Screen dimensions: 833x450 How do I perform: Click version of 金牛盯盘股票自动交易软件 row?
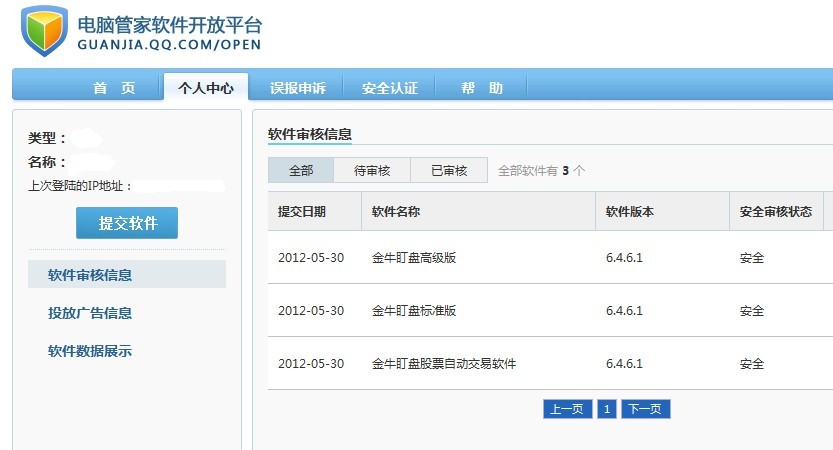tap(624, 364)
